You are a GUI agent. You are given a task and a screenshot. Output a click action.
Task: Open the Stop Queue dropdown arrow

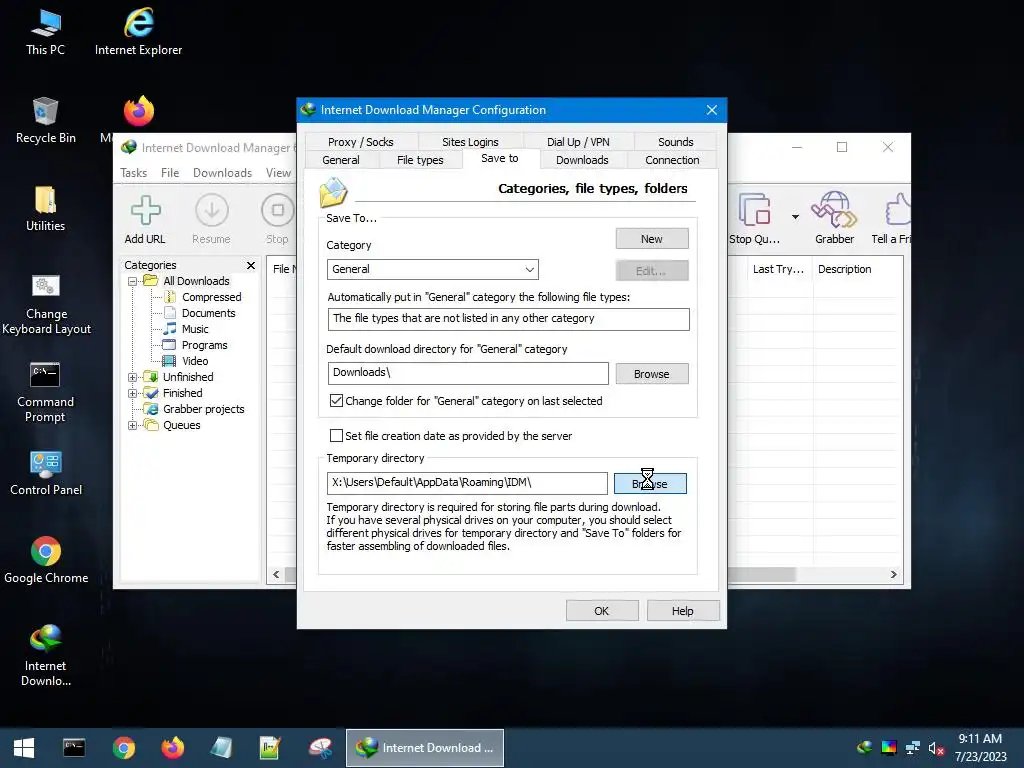click(795, 217)
